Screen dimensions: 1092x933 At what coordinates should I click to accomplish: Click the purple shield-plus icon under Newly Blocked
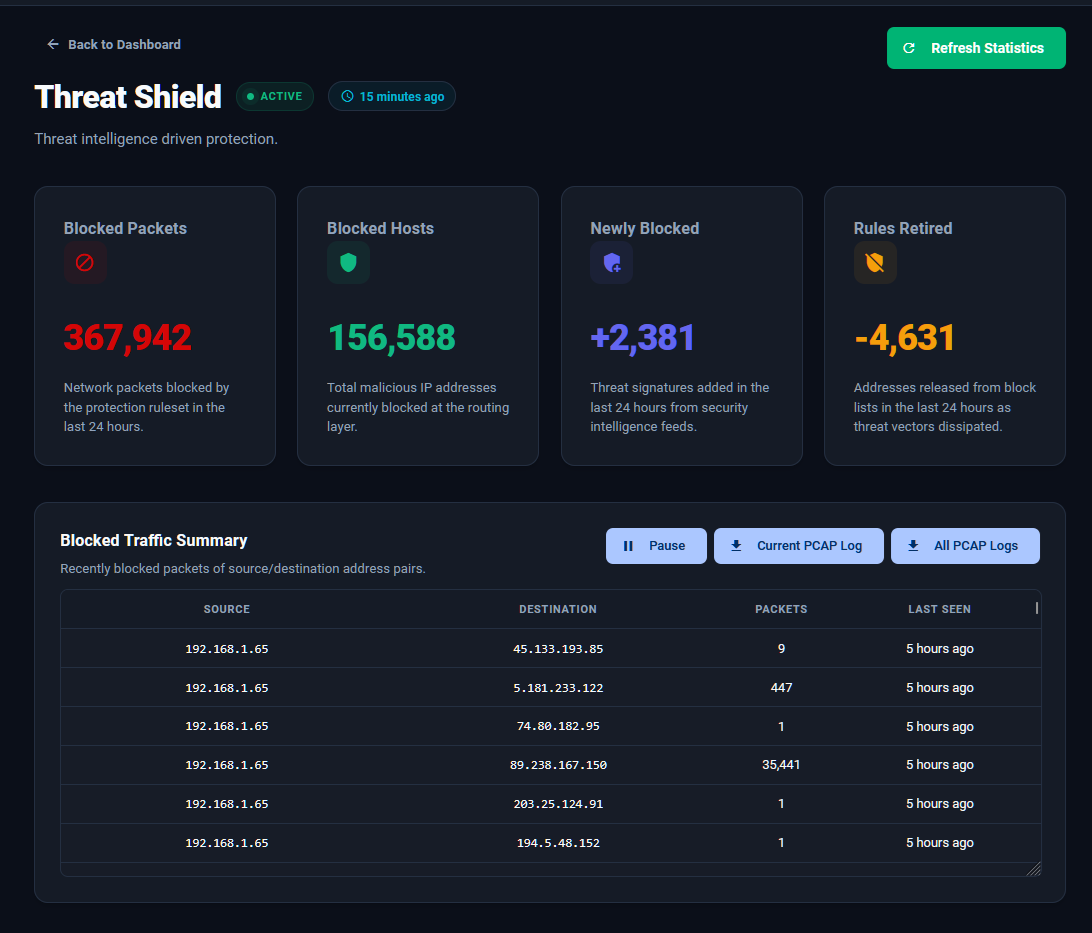coord(611,262)
